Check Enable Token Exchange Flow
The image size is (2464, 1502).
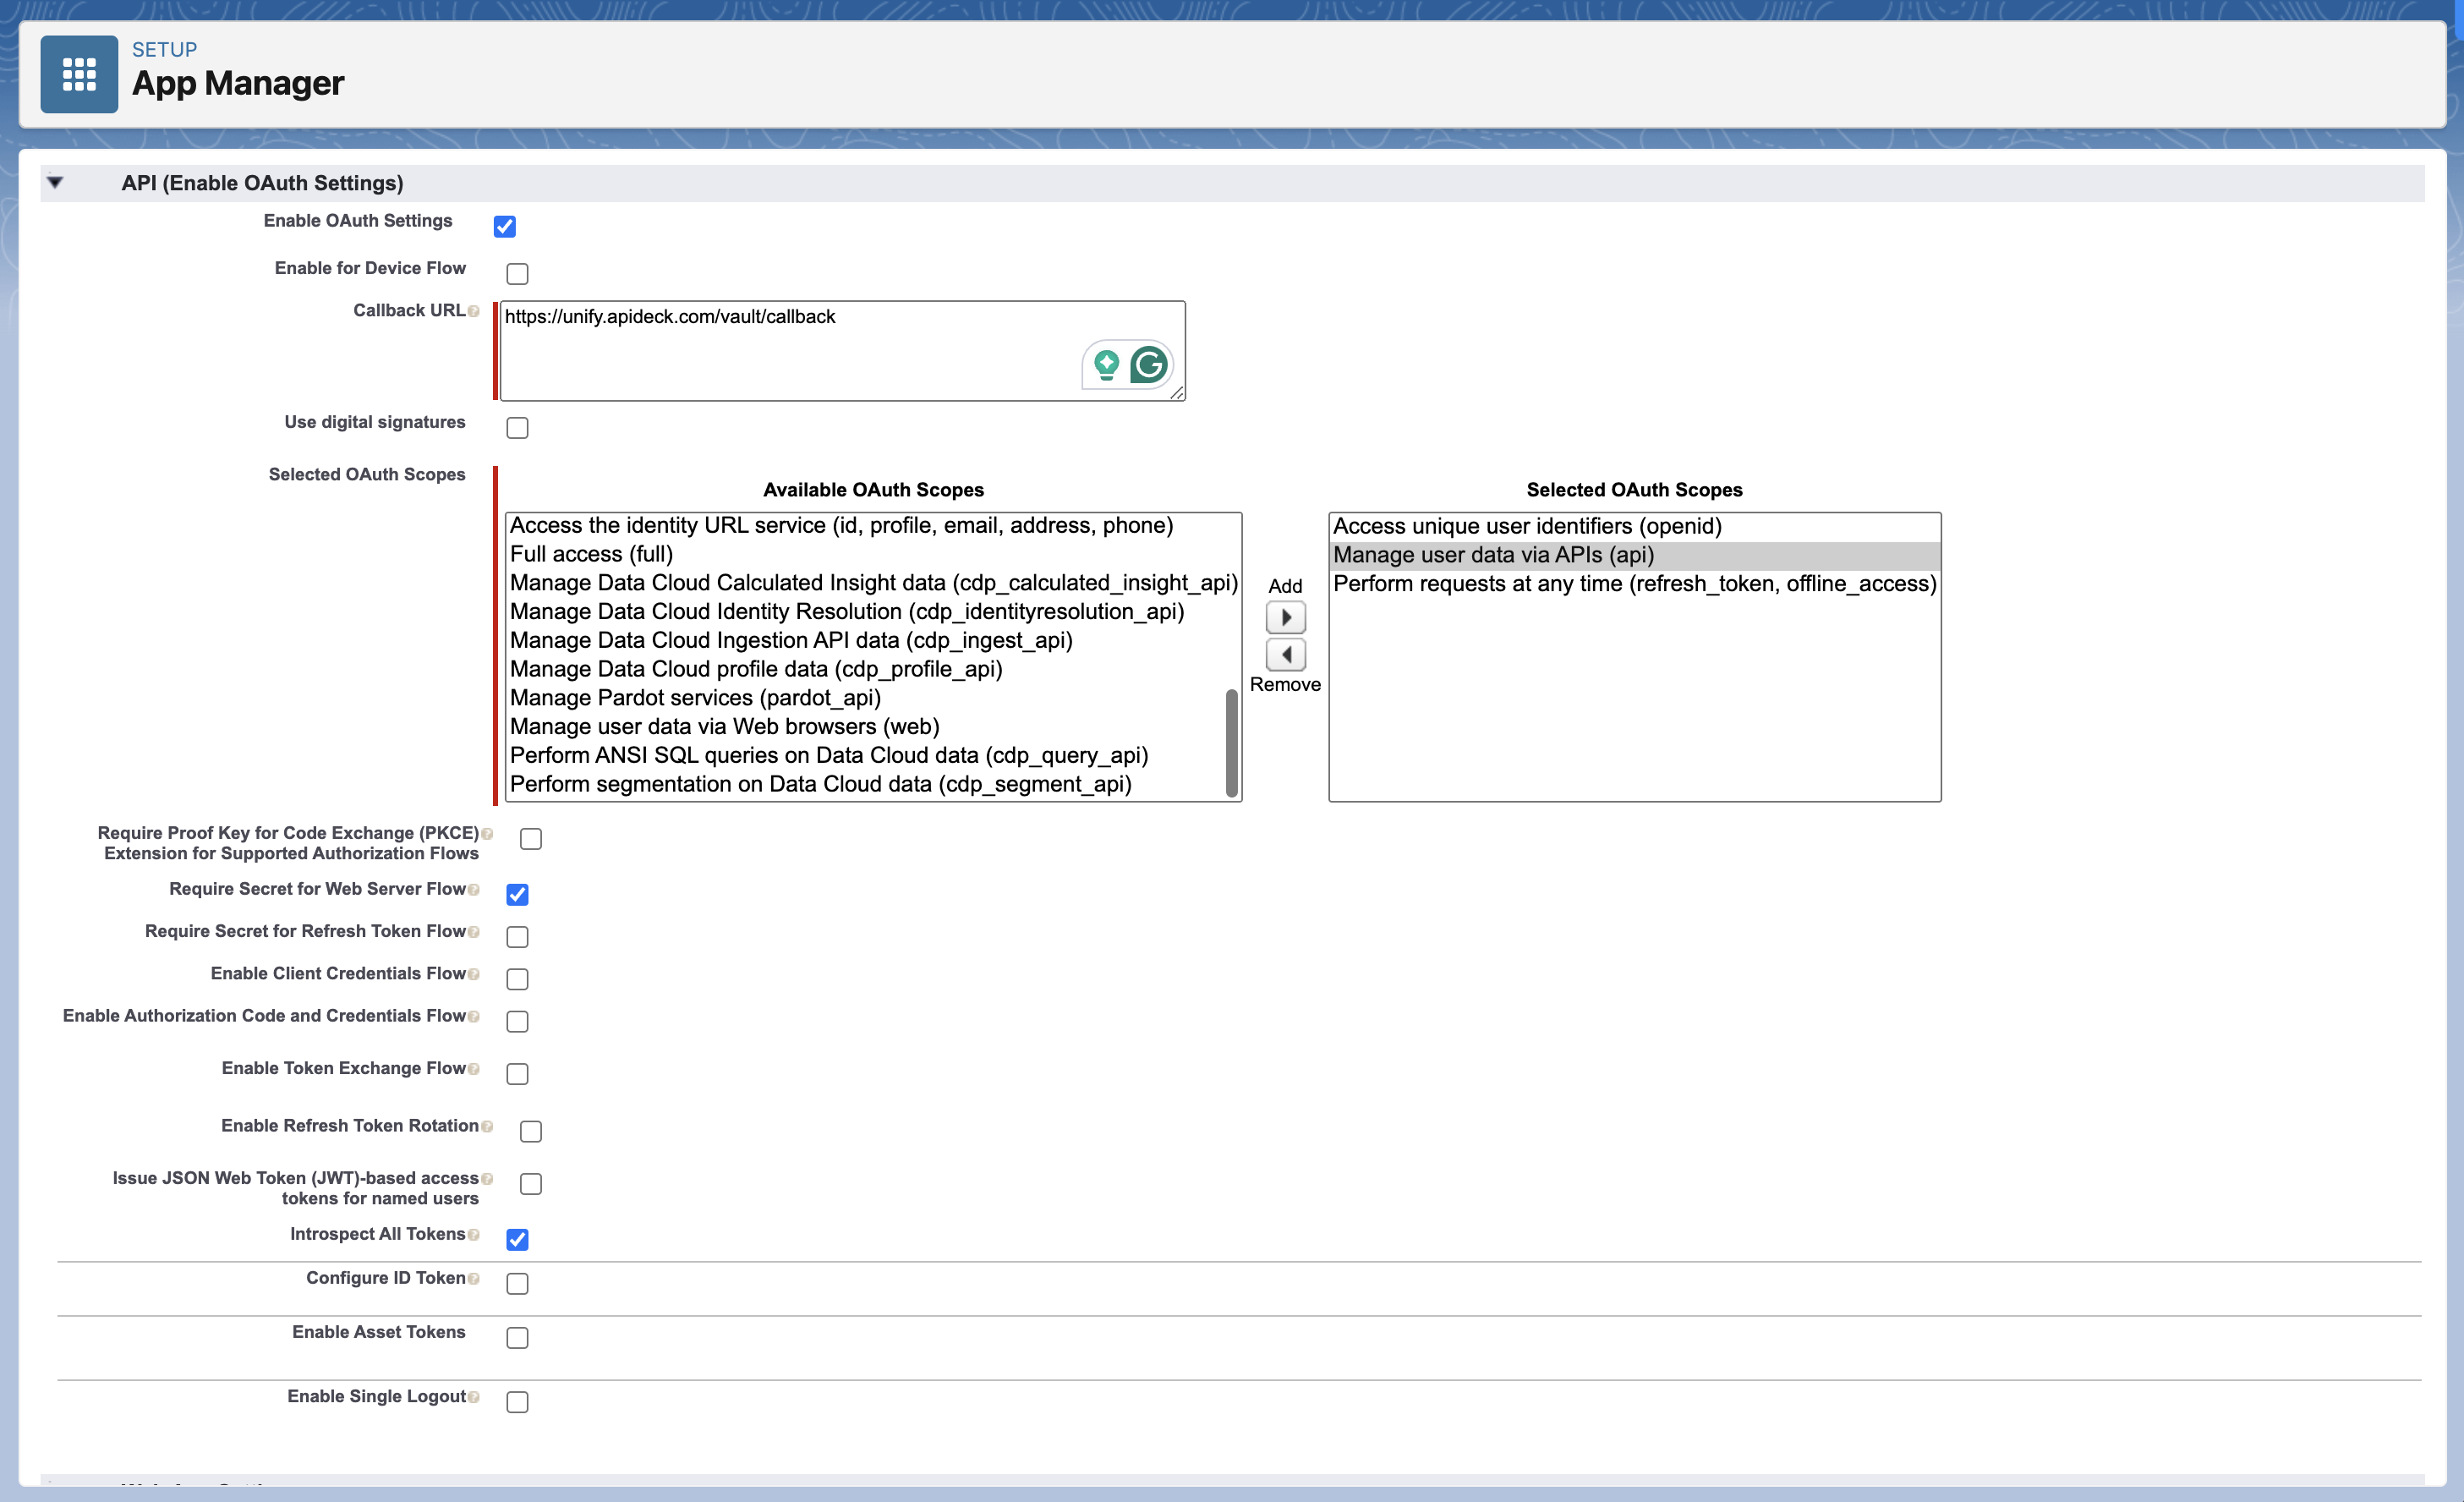pos(517,1074)
